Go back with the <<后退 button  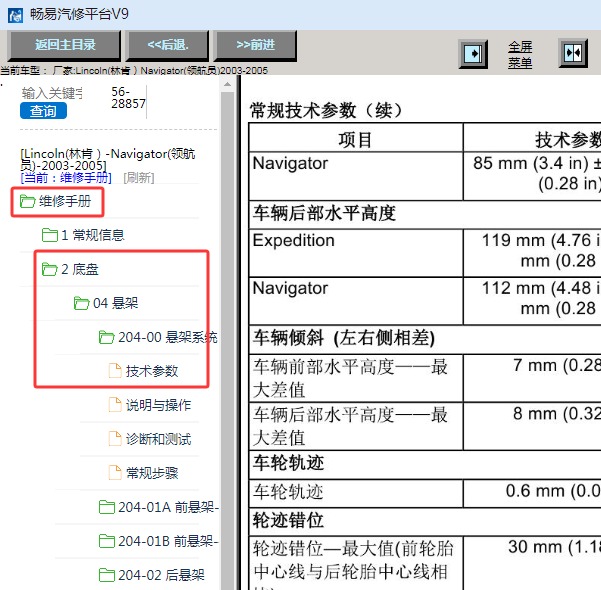[x=168, y=45]
